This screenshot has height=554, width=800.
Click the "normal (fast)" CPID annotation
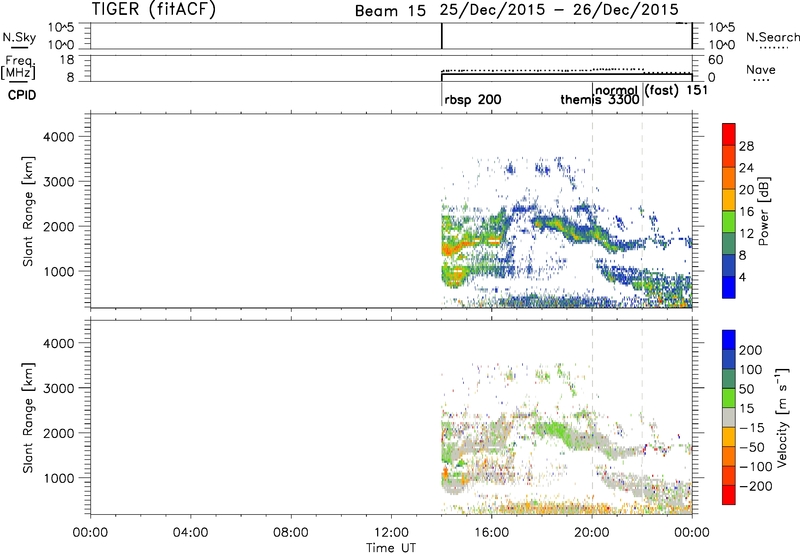click(637, 91)
